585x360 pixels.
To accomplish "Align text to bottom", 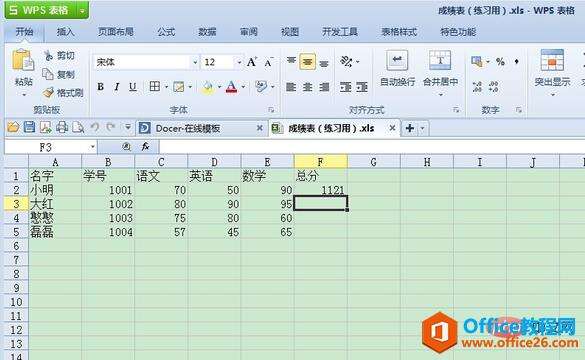I will click(x=324, y=63).
